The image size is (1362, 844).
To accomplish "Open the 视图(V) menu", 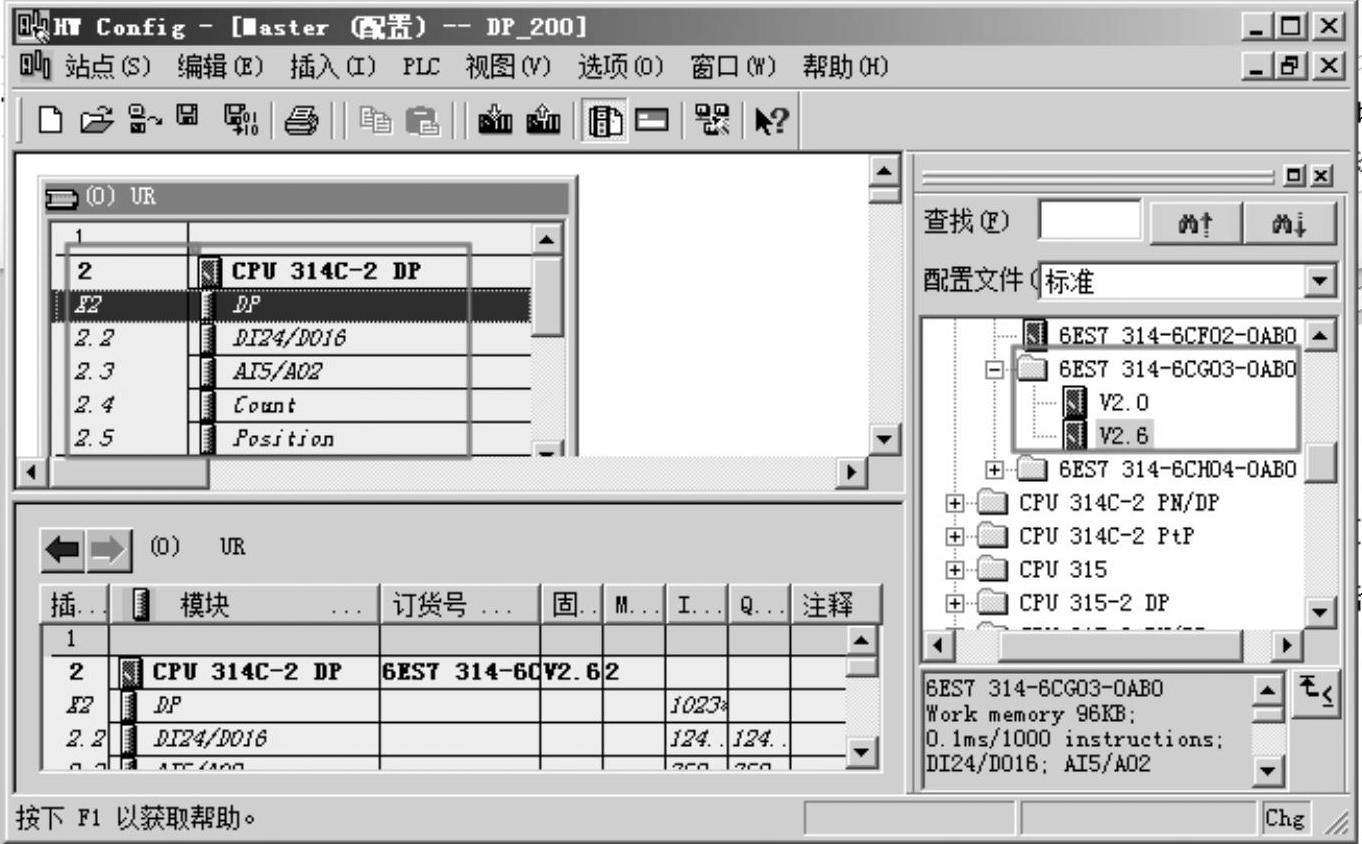I will click(508, 68).
